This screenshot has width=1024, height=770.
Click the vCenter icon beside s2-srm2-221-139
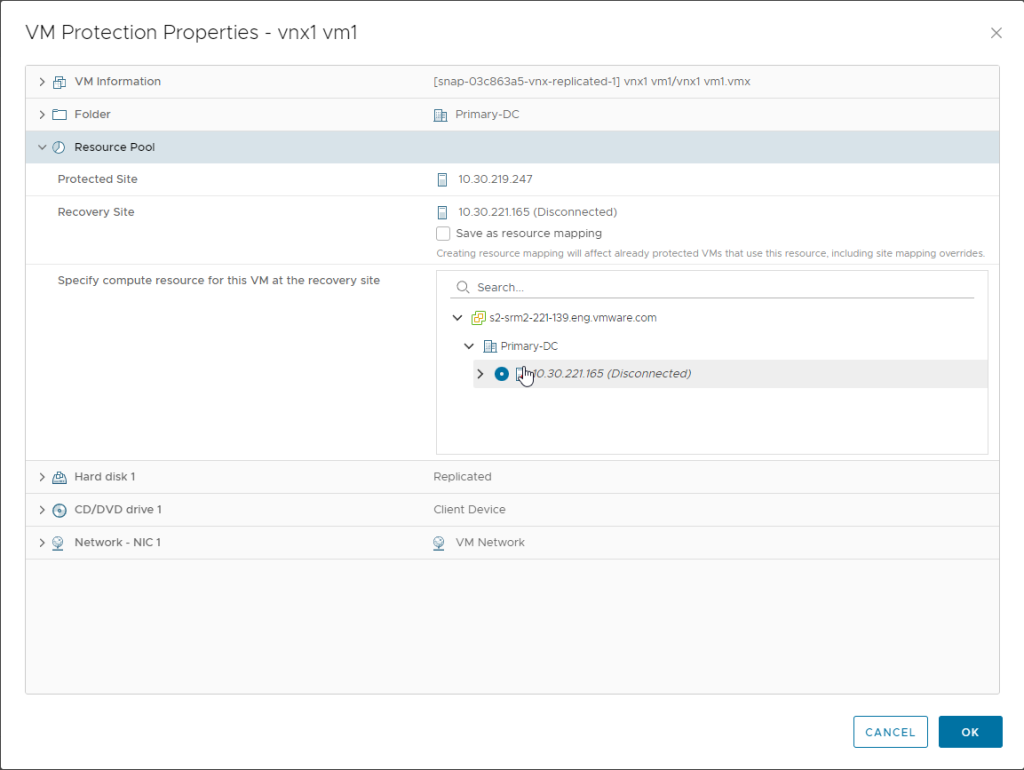point(479,318)
